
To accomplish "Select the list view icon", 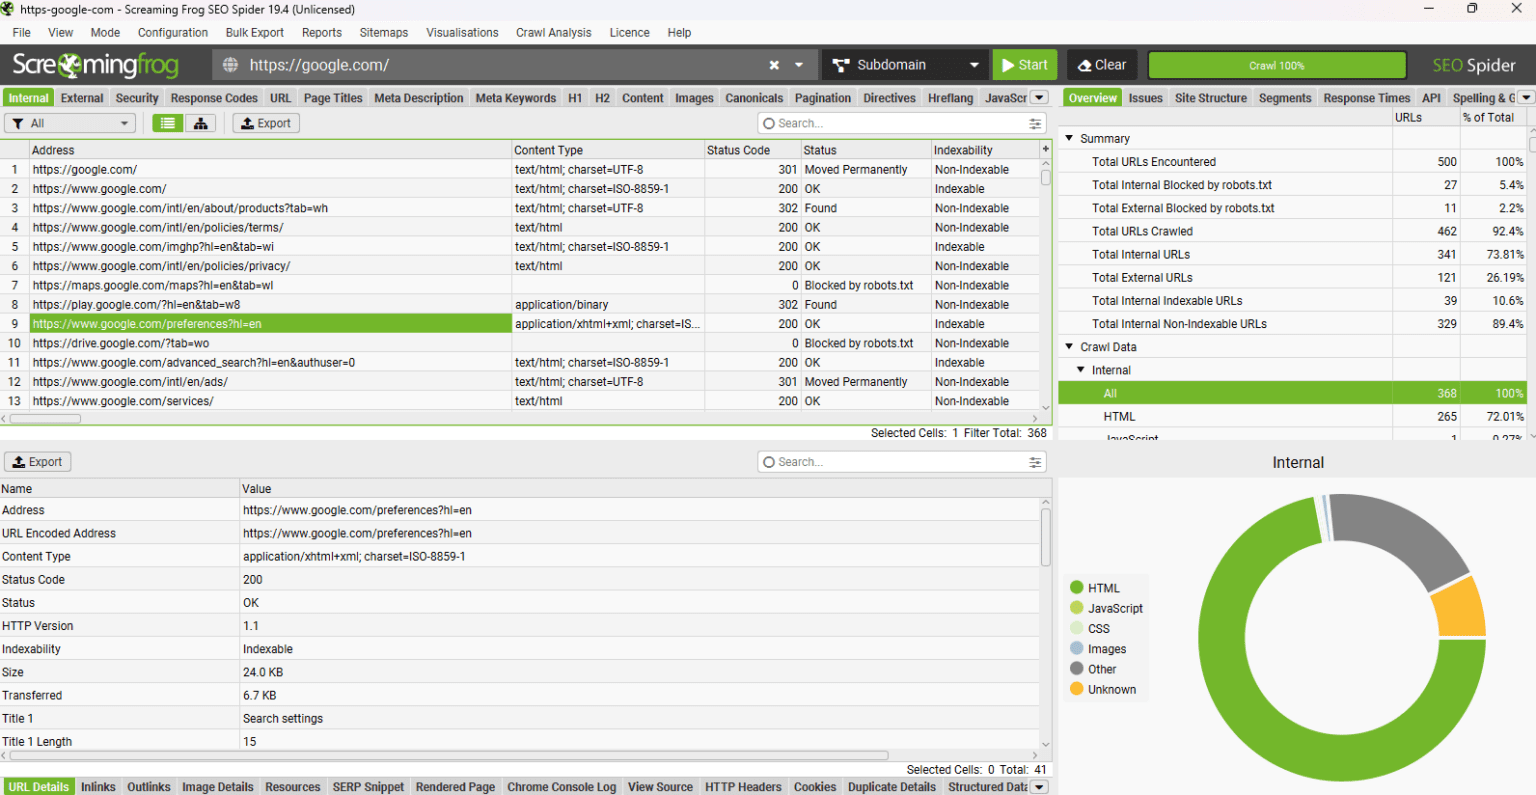I will (x=168, y=123).
